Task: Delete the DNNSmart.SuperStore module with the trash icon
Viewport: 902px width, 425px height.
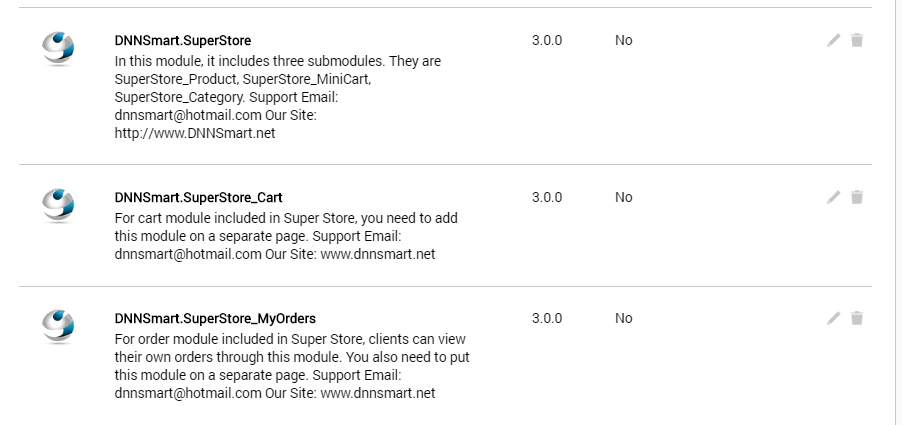Action: pyautogui.click(x=857, y=40)
